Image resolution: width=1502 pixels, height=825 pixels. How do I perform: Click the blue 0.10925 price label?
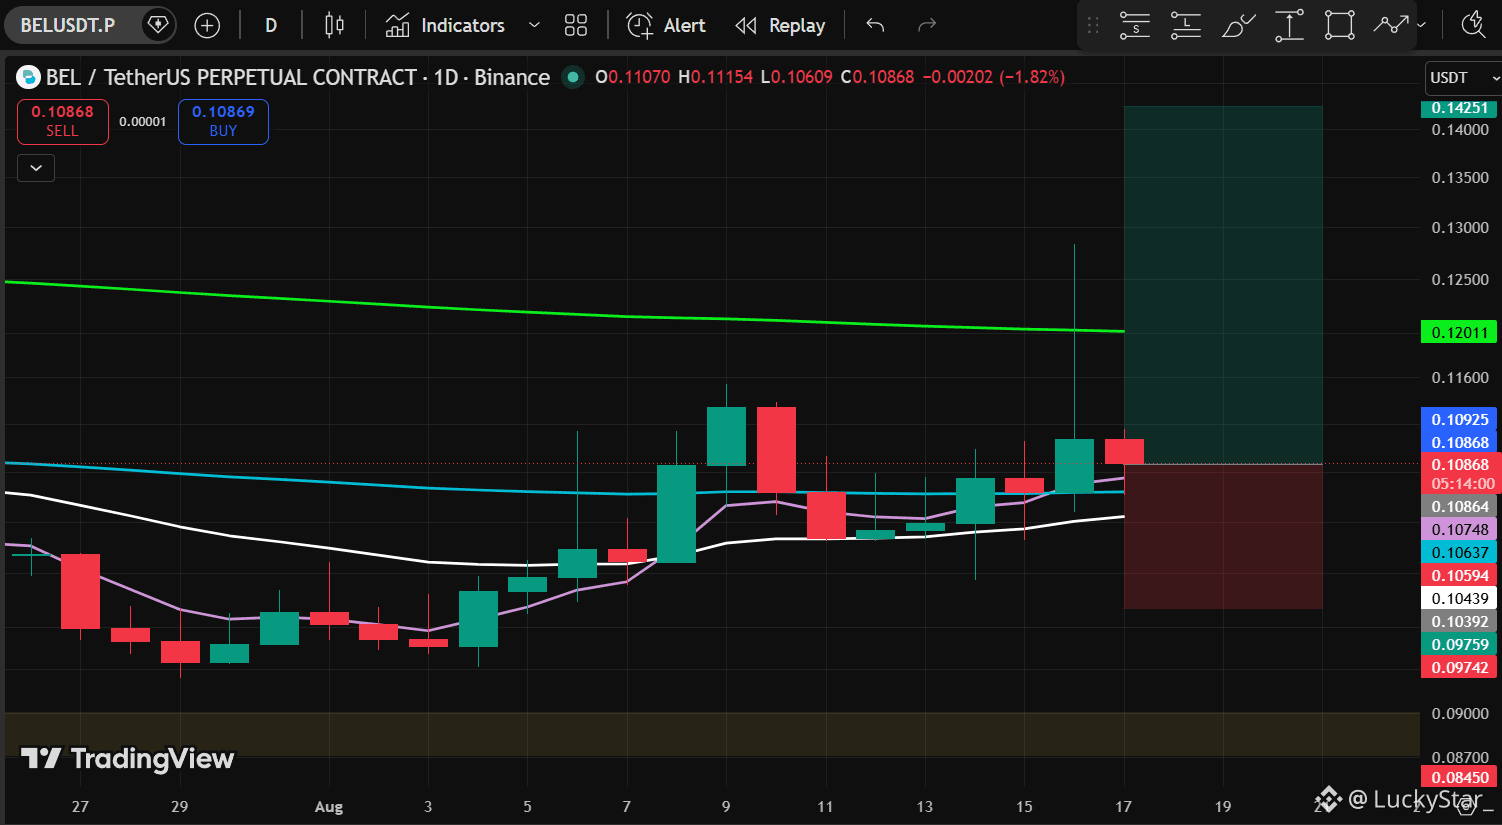click(x=1459, y=420)
